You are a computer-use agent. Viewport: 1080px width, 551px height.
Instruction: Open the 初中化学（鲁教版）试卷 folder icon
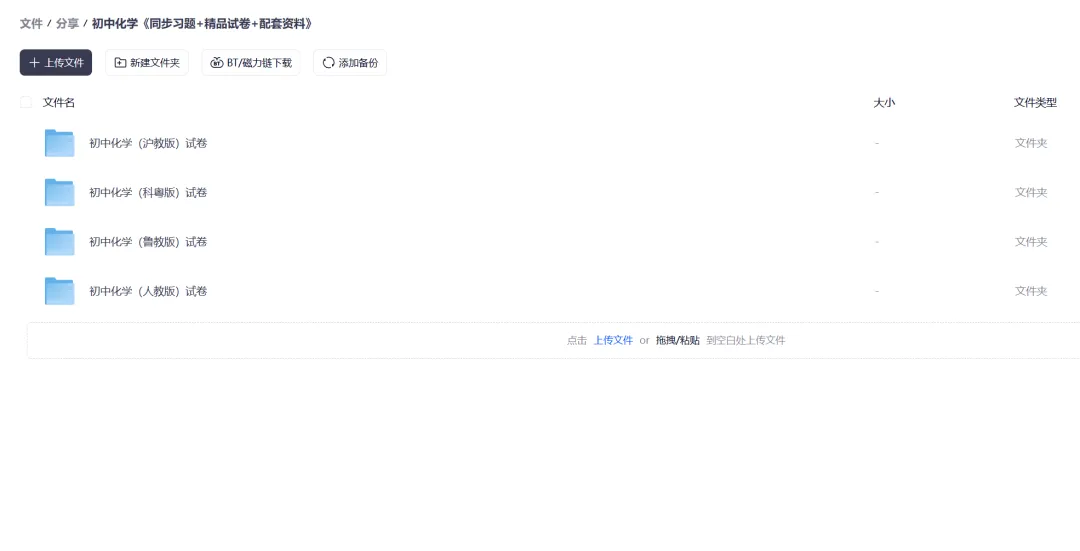pos(59,242)
